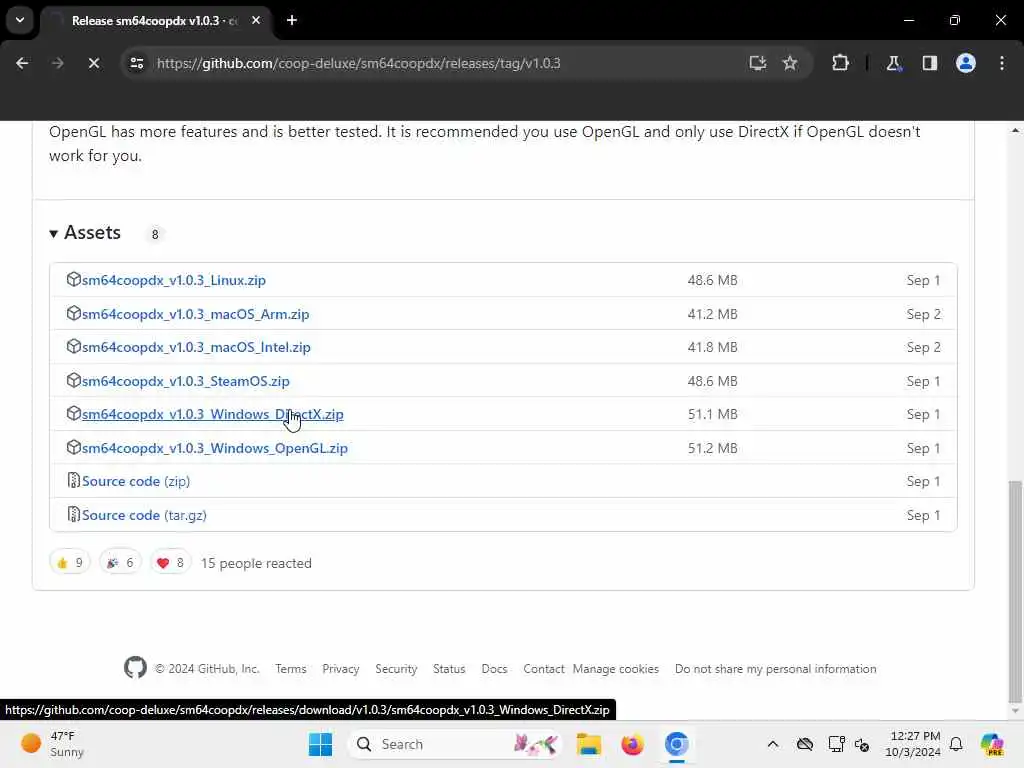Screen dimensions: 1024x768
Task: Bookmark this page with the star
Action: [790, 63]
